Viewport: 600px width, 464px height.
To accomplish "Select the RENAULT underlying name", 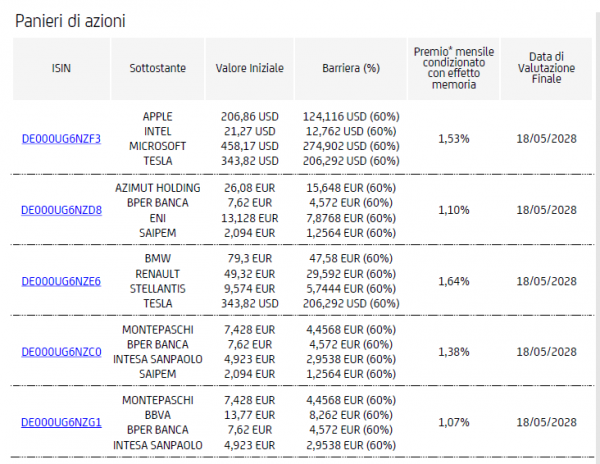I will point(158,274).
